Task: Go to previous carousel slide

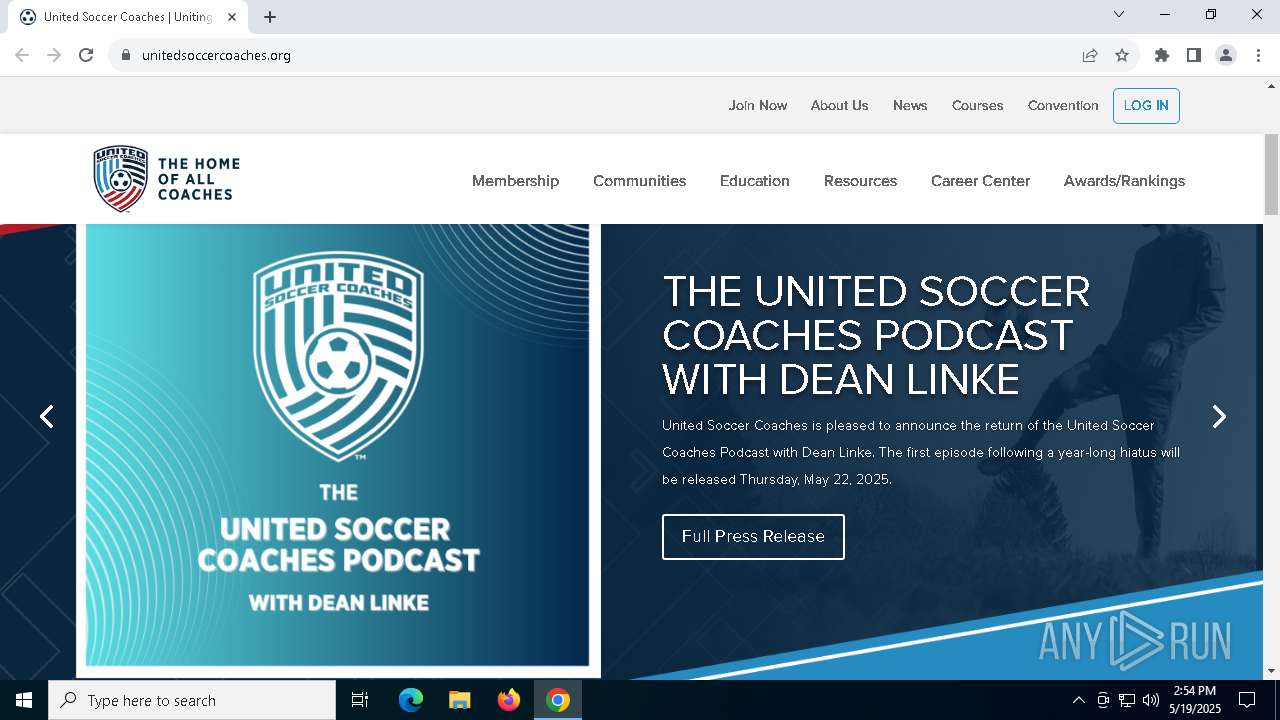Action: pyautogui.click(x=46, y=416)
